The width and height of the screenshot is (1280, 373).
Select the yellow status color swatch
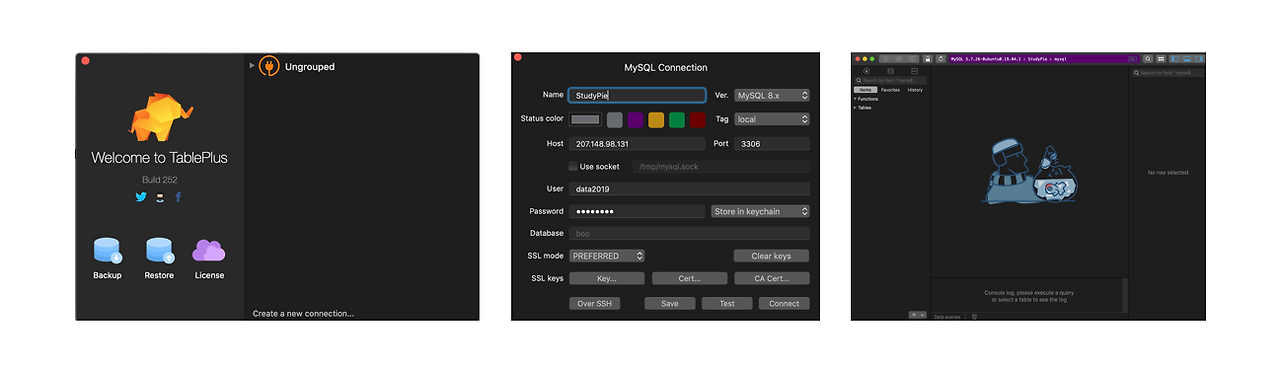[656, 120]
